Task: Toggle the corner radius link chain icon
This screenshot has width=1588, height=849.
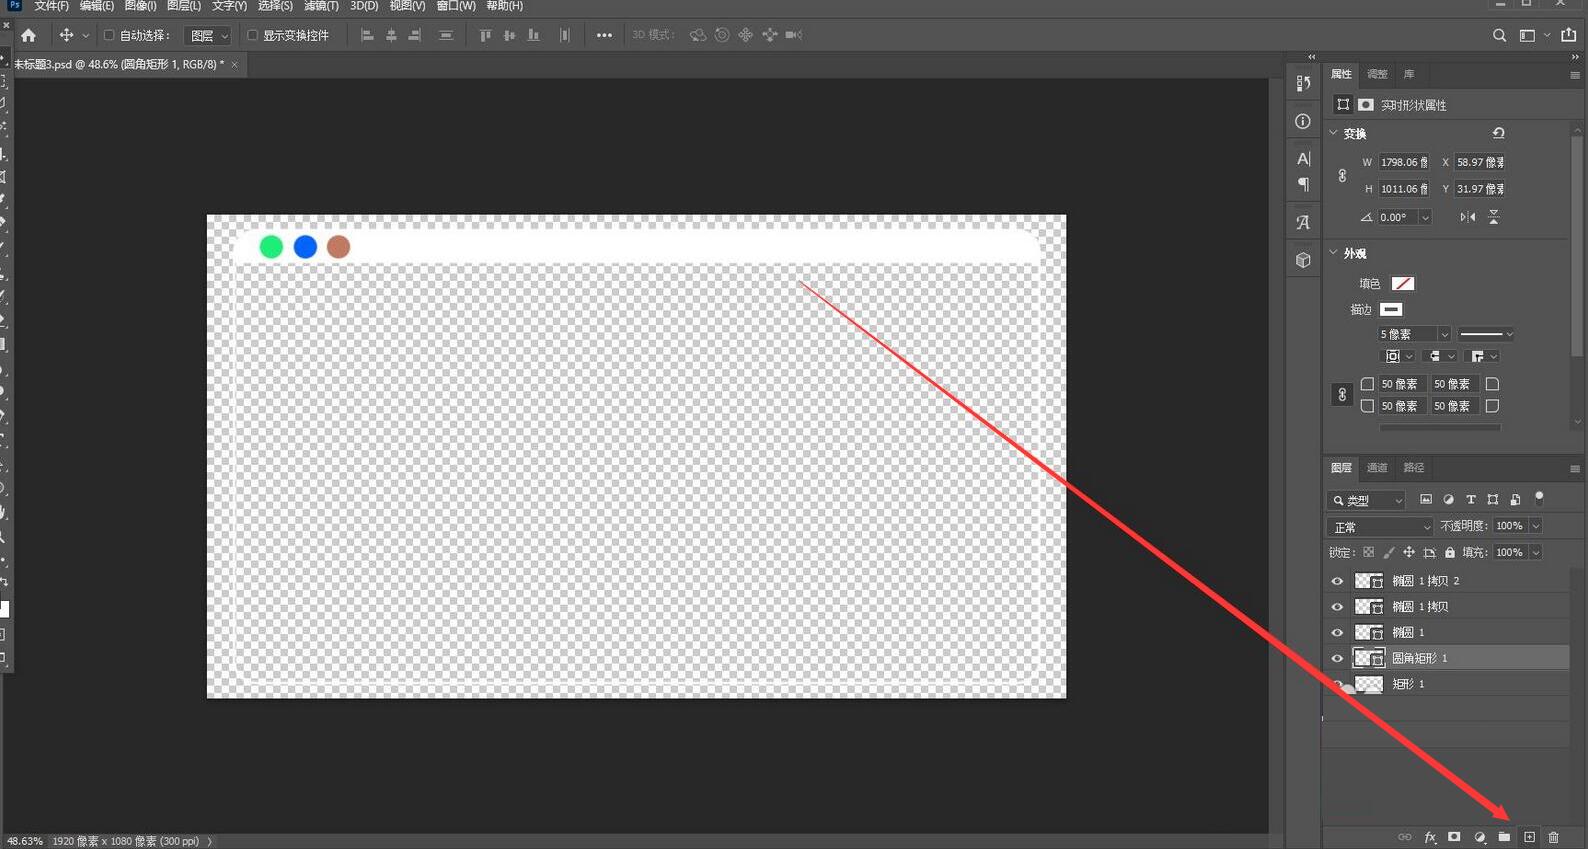Action: (1342, 395)
